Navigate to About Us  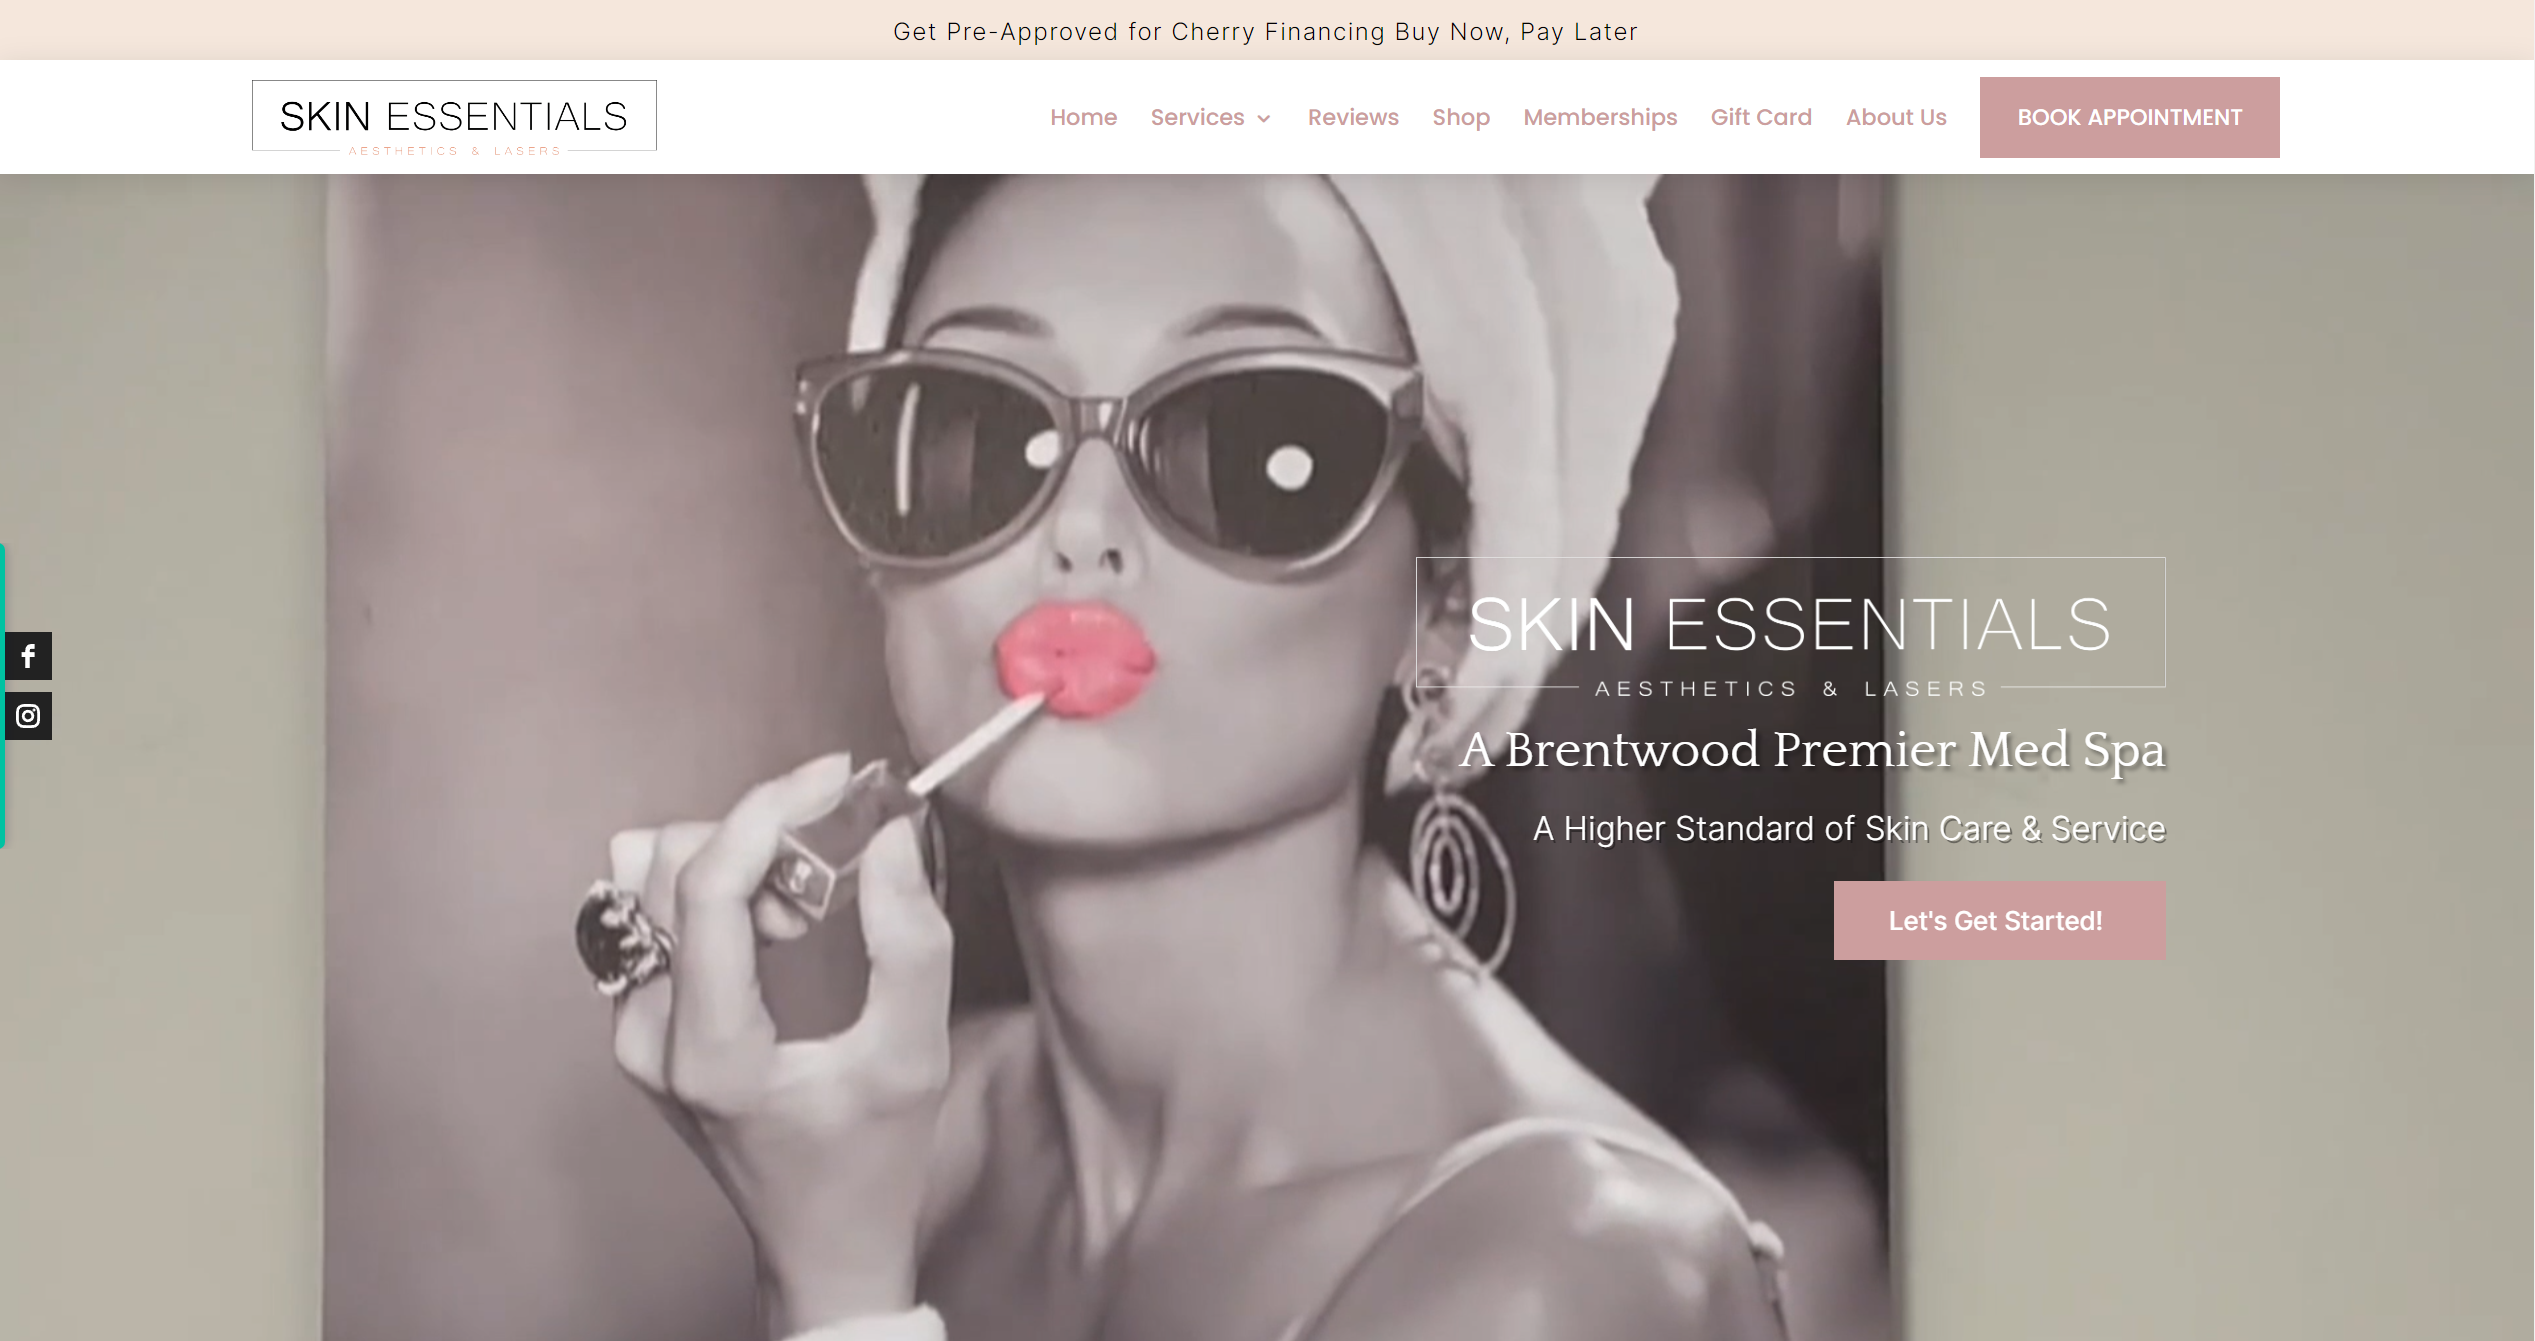coord(1895,117)
